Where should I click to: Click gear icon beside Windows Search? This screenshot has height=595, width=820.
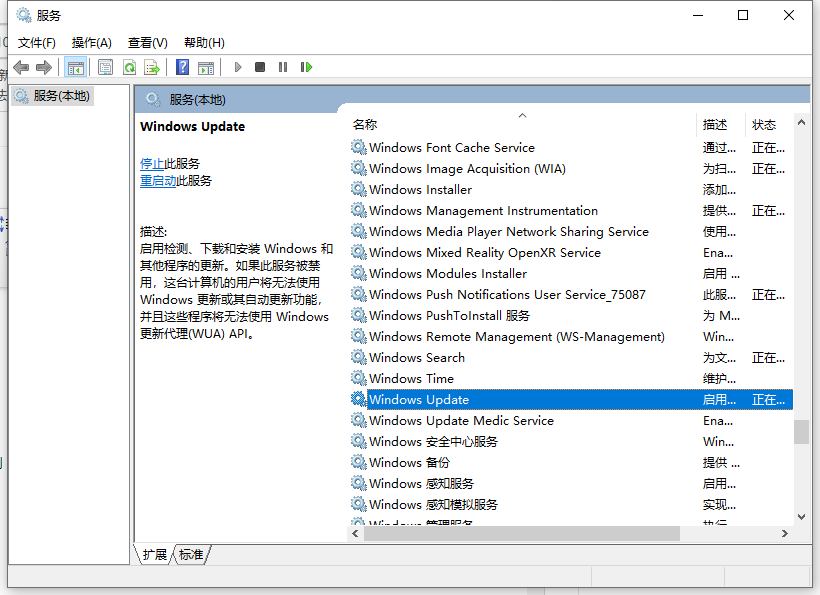pyautogui.click(x=358, y=357)
